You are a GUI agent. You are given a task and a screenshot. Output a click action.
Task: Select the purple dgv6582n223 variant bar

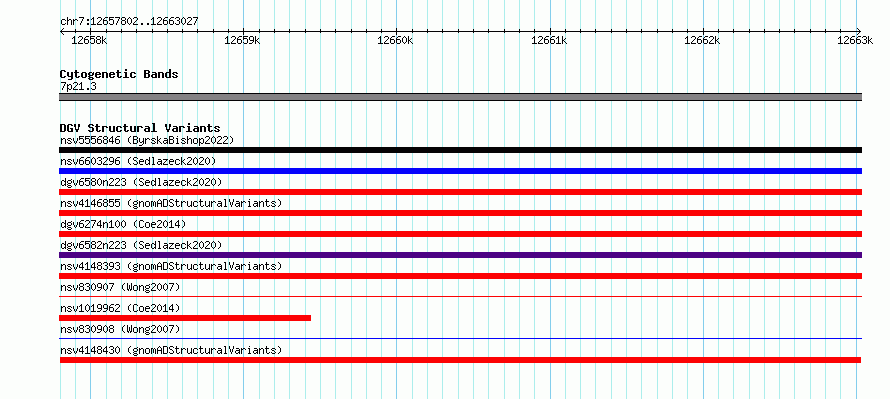click(x=460, y=255)
